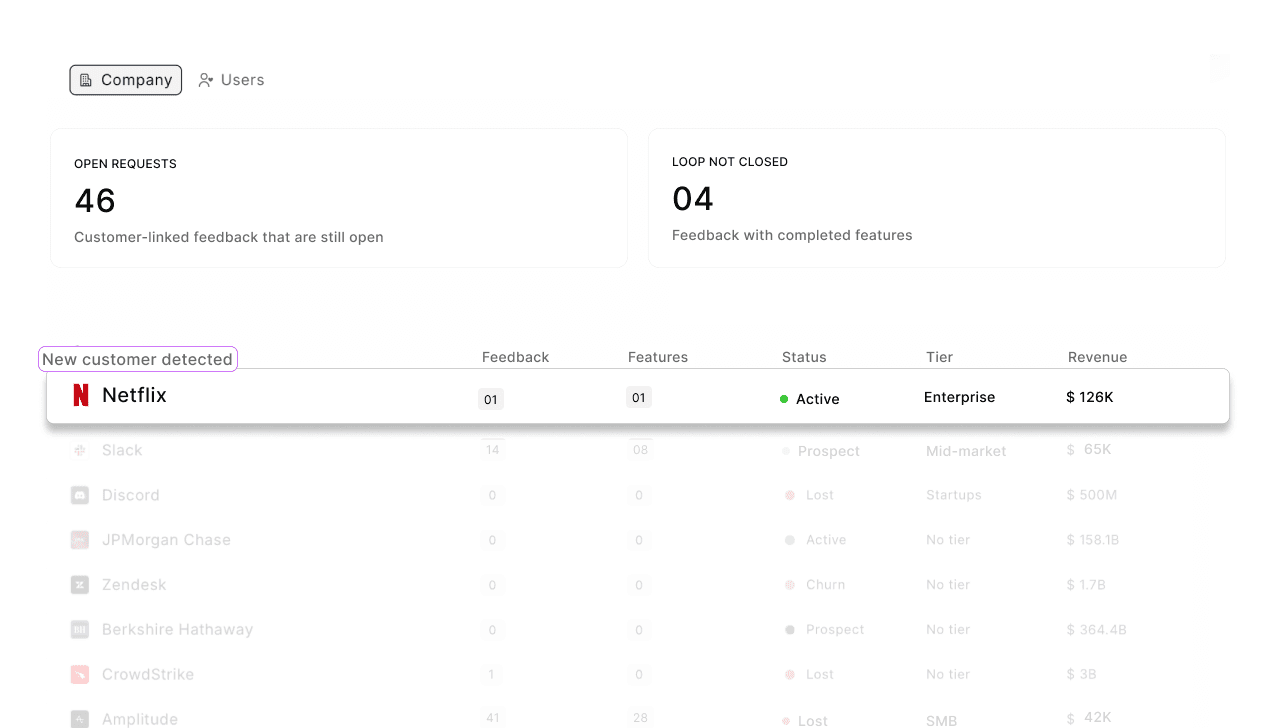Switch to the Company tab
Viewport: 1276px width, 728px height.
pos(126,80)
